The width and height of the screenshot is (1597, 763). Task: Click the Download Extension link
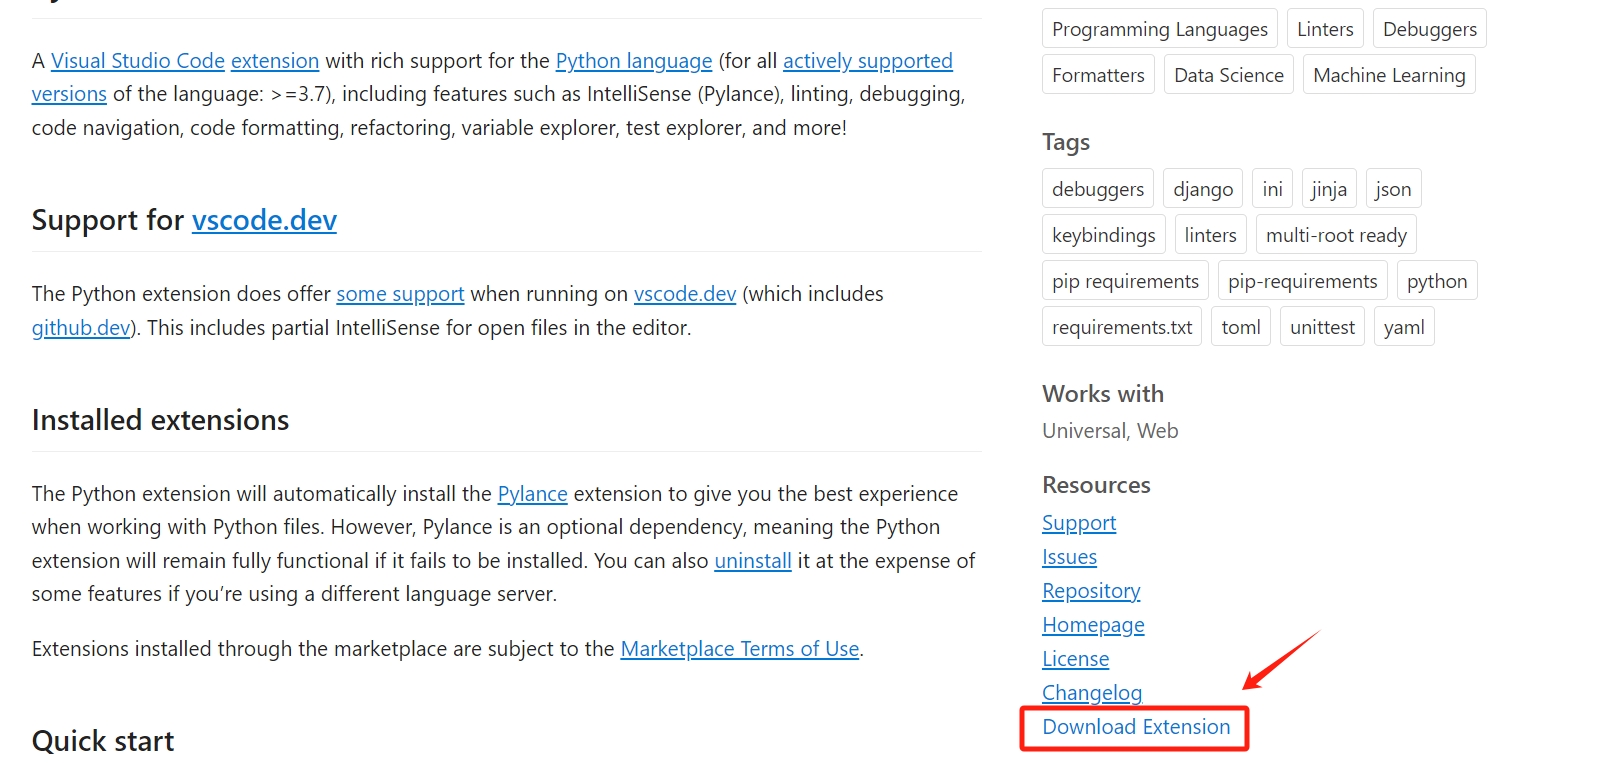click(1136, 727)
